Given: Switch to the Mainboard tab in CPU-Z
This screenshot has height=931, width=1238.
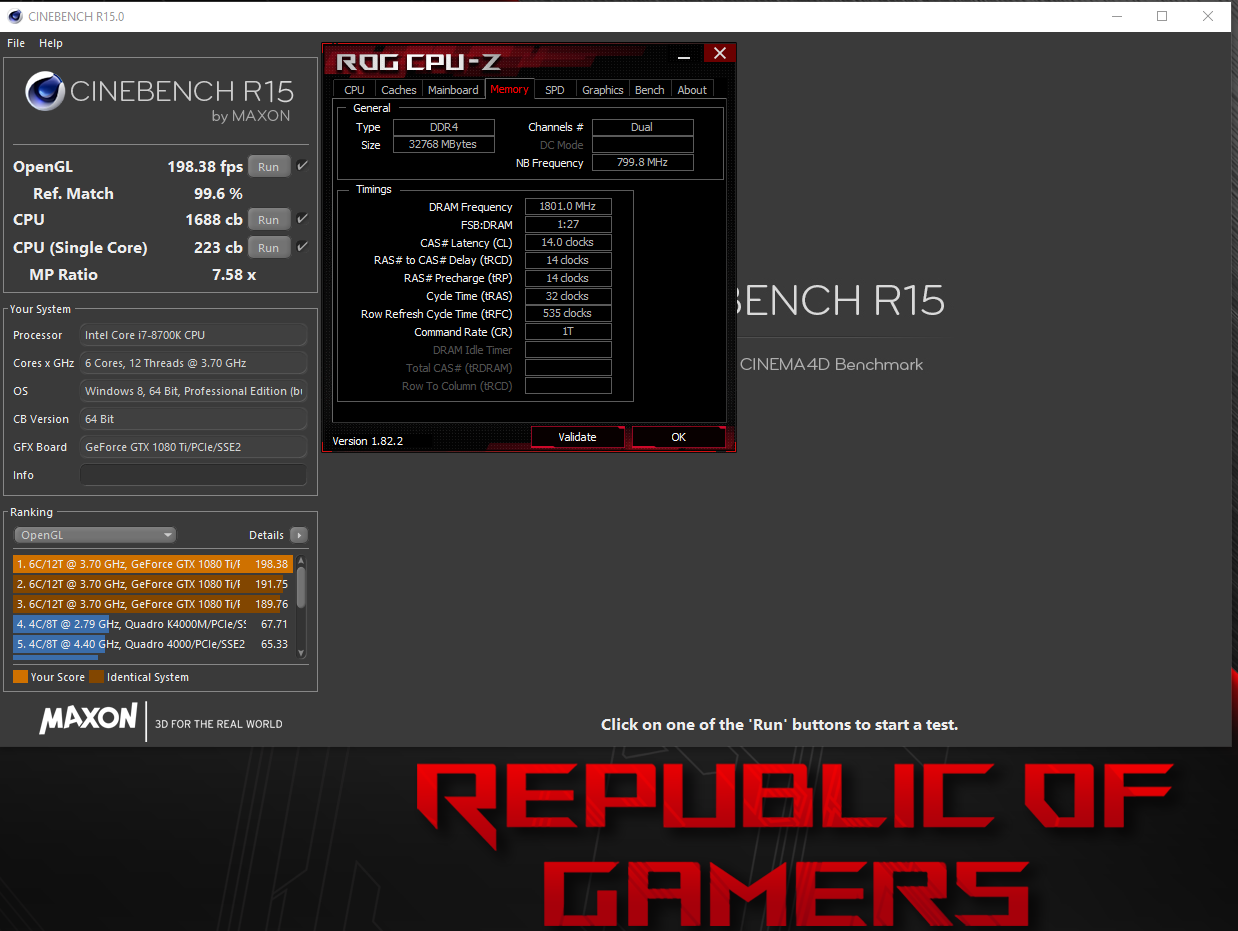Looking at the screenshot, I should [x=453, y=90].
